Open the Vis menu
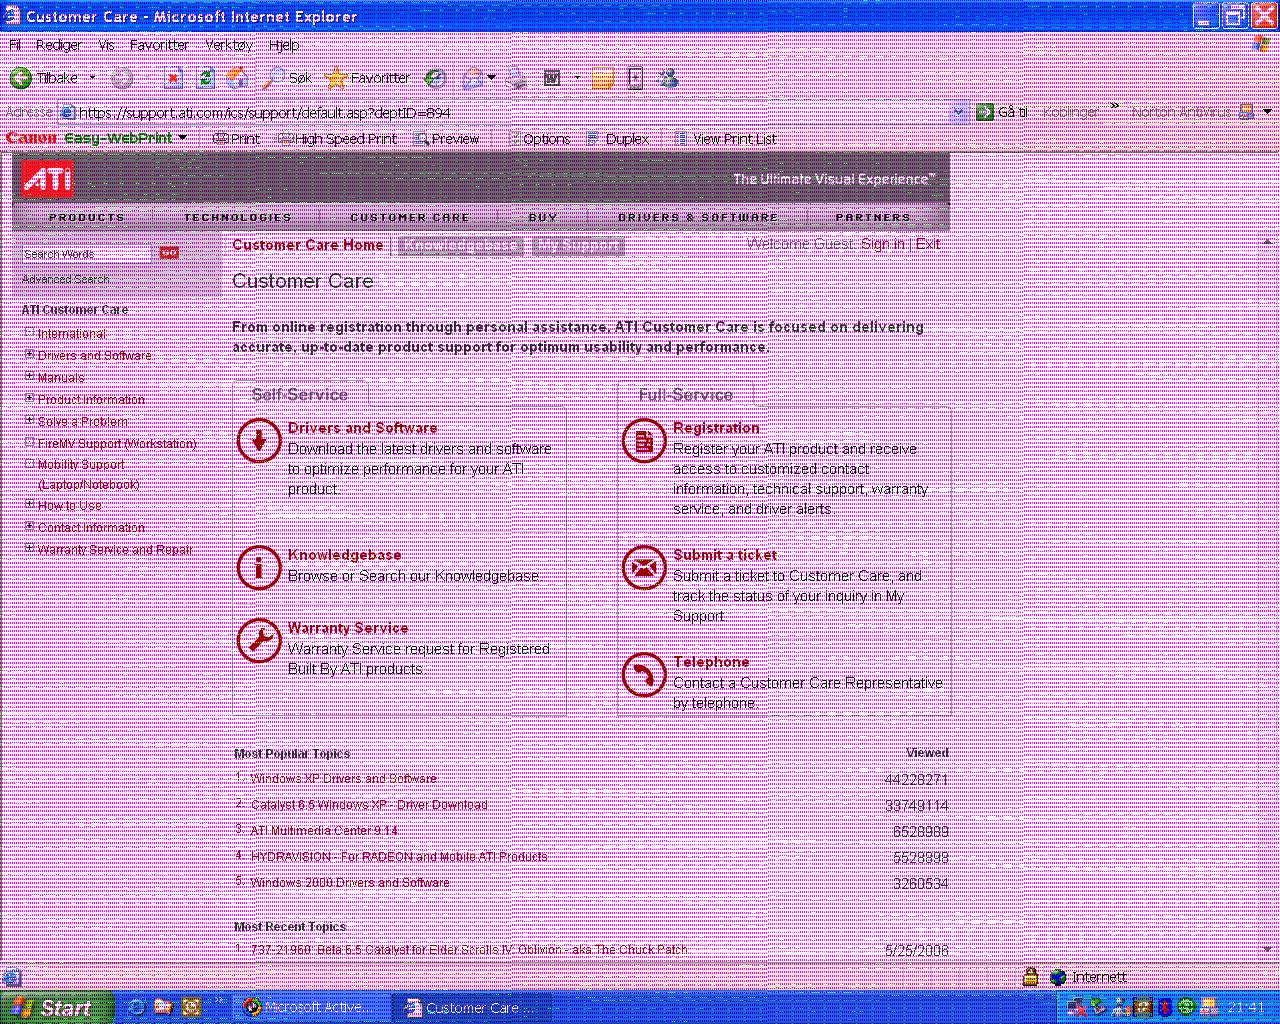 (x=107, y=45)
